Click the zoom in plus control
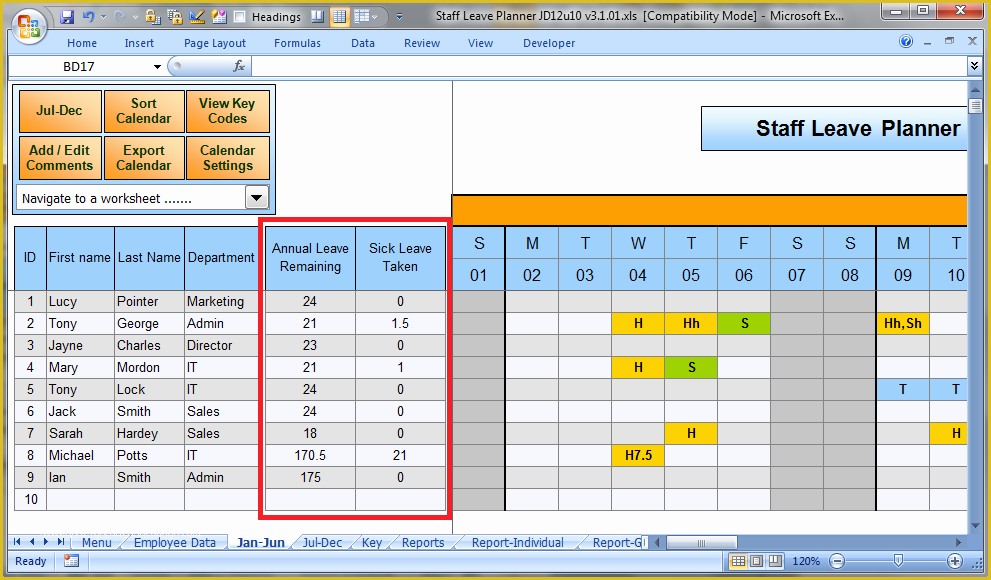The width and height of the screenshot is (991, 580). pos(954,561)
